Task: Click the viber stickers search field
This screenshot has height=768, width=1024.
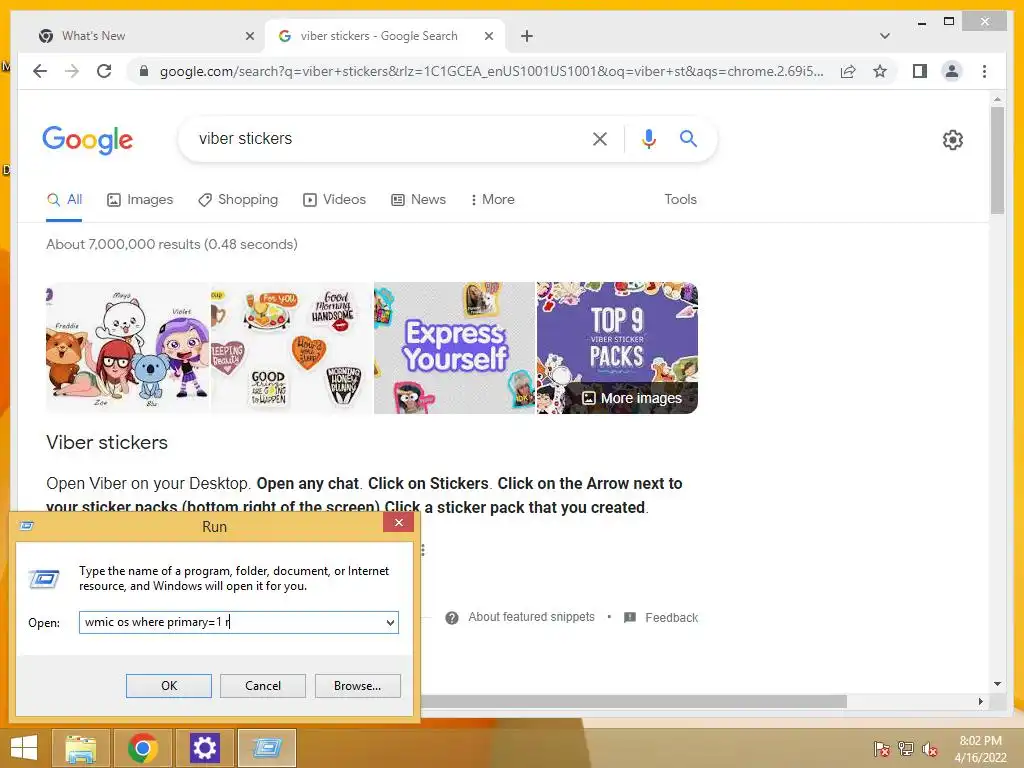Action: pyautogui.click(x=385, y=138)
